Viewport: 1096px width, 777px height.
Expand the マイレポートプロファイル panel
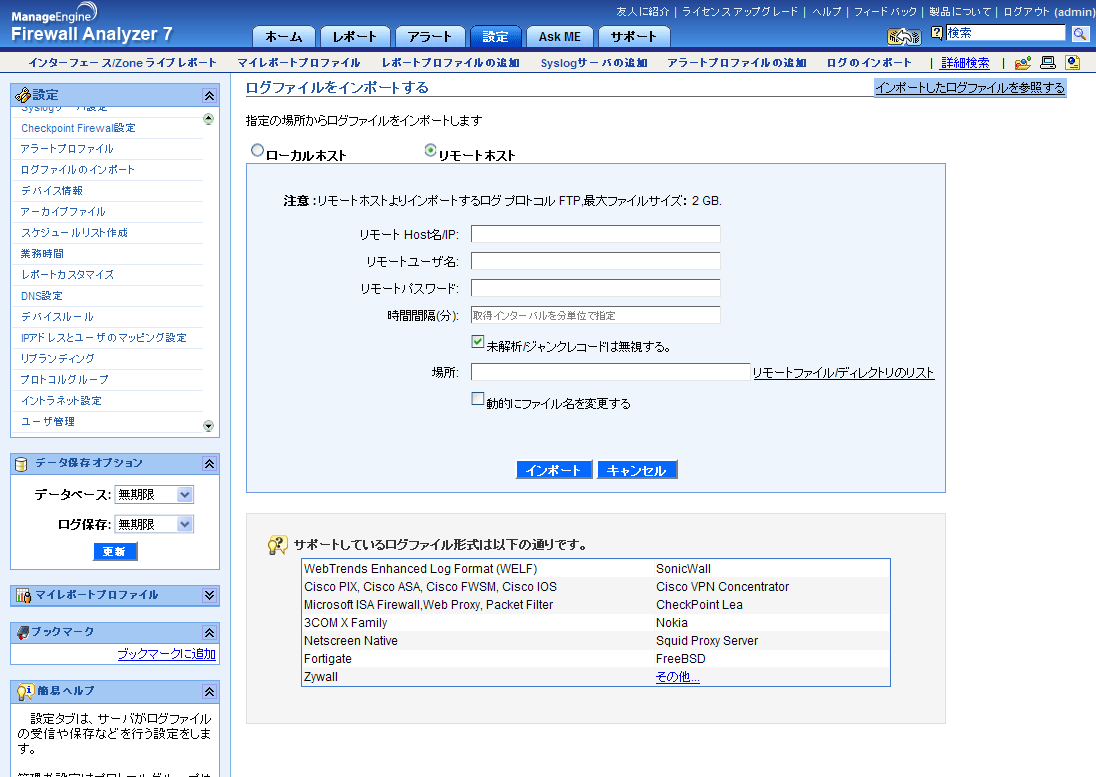point(209,595)
